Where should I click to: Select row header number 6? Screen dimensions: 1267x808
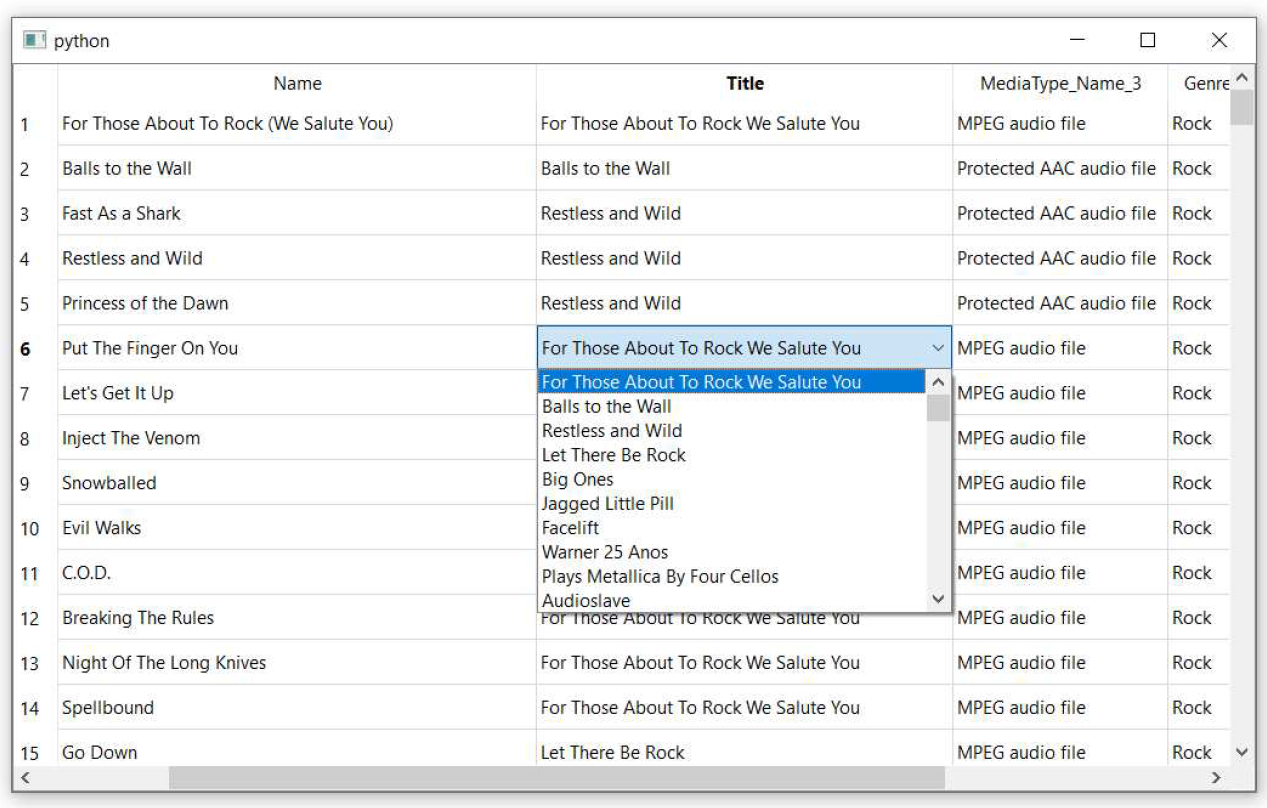(x=35, y=349)
